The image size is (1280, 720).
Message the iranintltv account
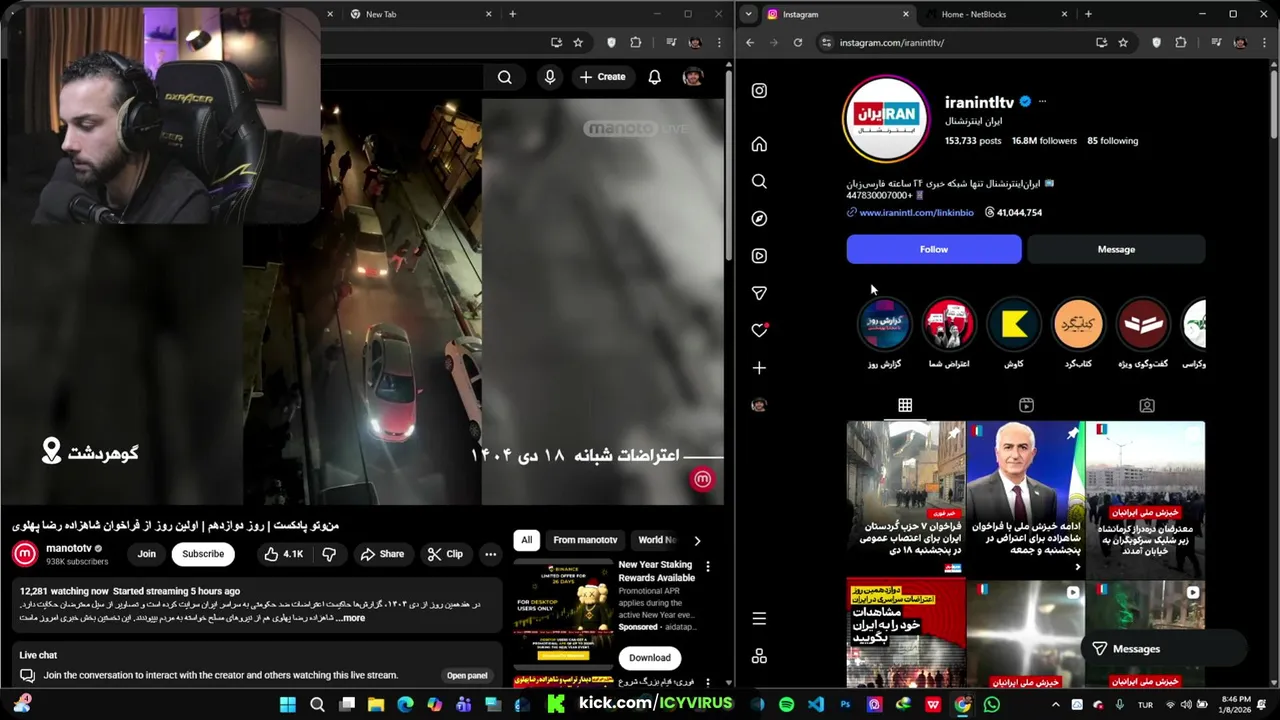point(1116,249)
